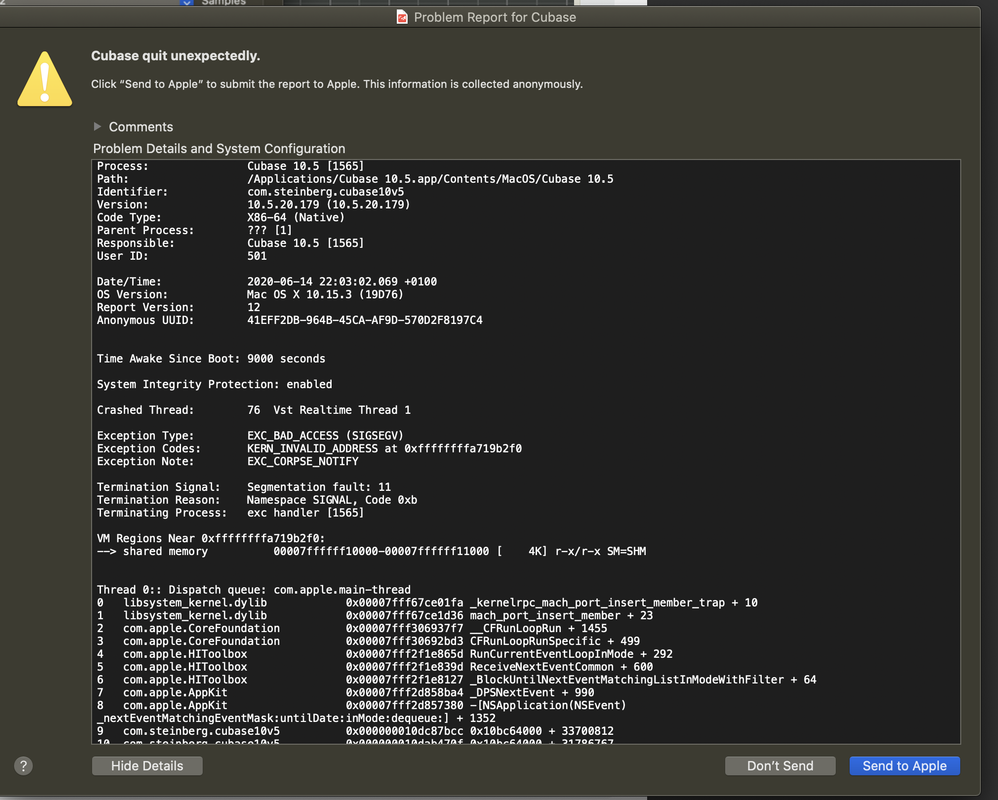The height and width of the screenshot is (800, 998).
Task: Click the OS Version 'Mac OS X 10.15.3 (19D76)'
Action: click(325, 294)
